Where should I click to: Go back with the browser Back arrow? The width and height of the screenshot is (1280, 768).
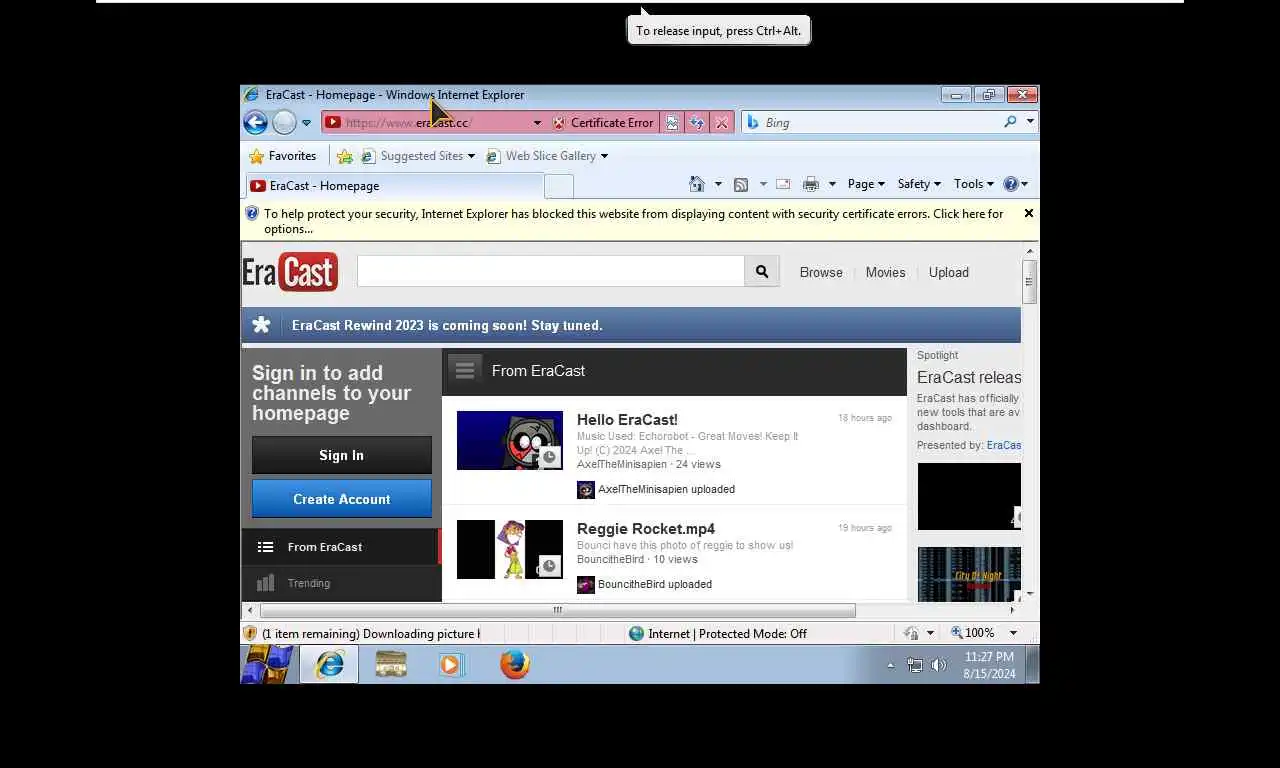click(x=255, y=122)
